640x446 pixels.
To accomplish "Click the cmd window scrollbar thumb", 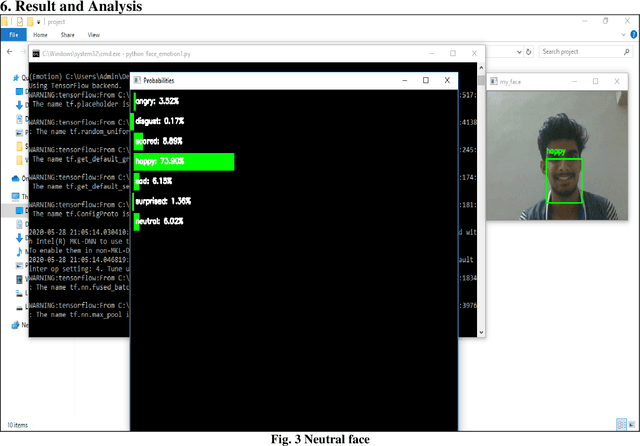I will (481, 80).
